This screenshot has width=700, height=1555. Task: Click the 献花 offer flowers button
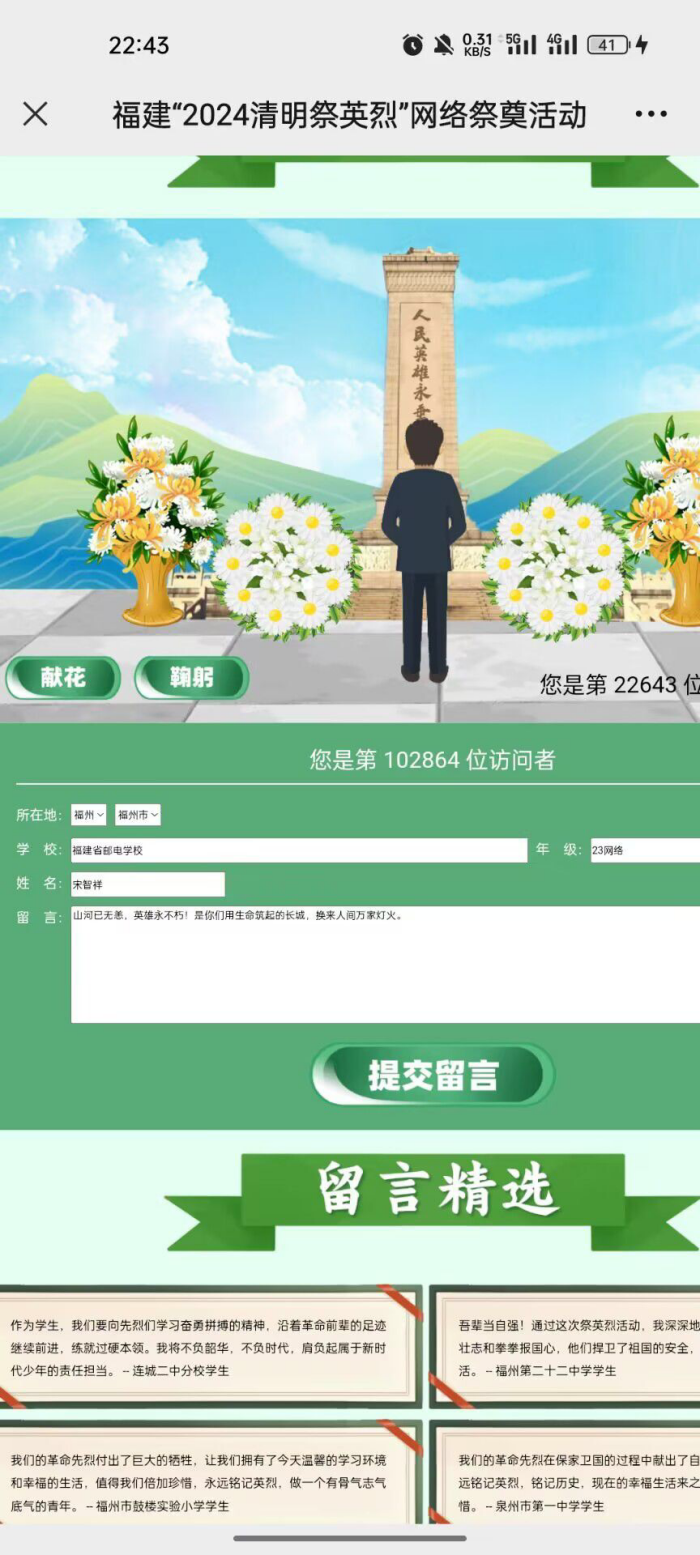point(63,678)
